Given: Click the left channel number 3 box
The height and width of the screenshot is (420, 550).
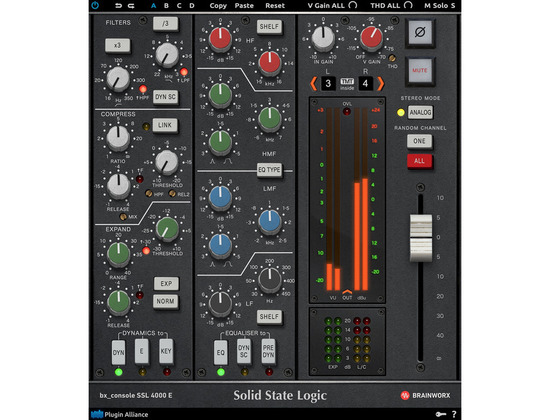Looking at the screenshot, I should pos(328,84).
